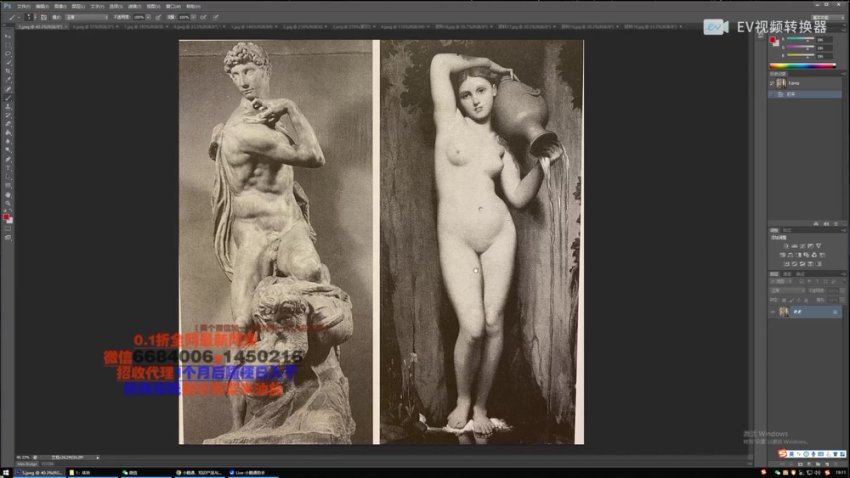Click the toolbox background color swatch

pyautogui.click(x=10, y=221)
